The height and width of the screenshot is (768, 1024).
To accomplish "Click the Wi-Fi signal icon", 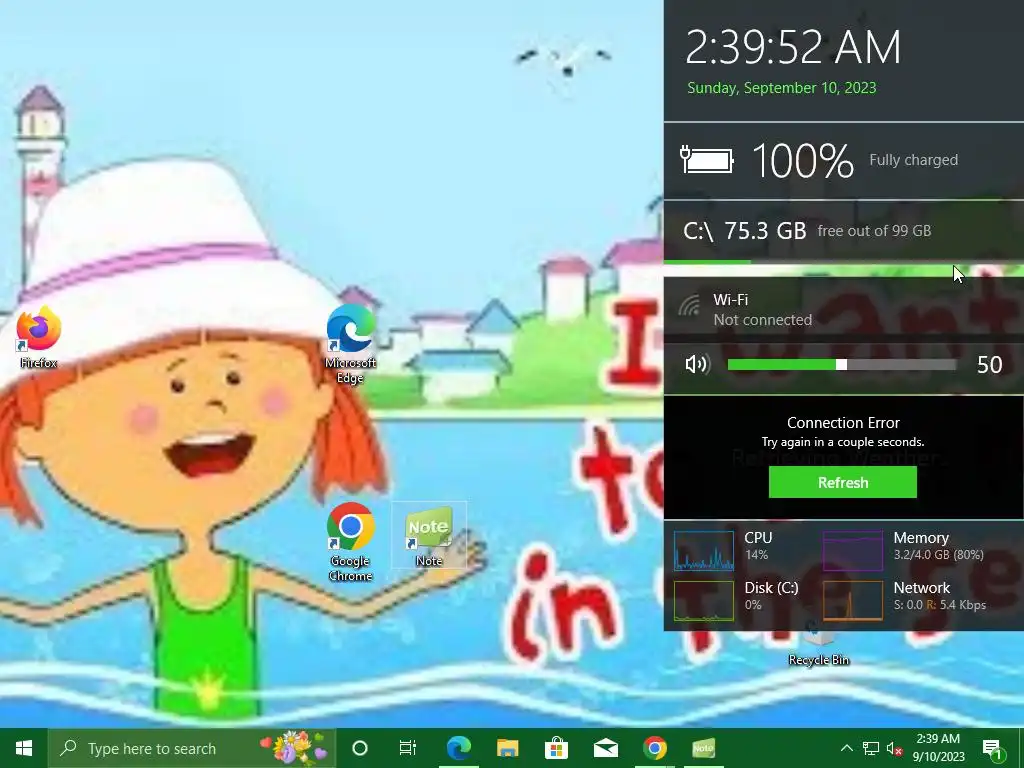I will point(688,305).
